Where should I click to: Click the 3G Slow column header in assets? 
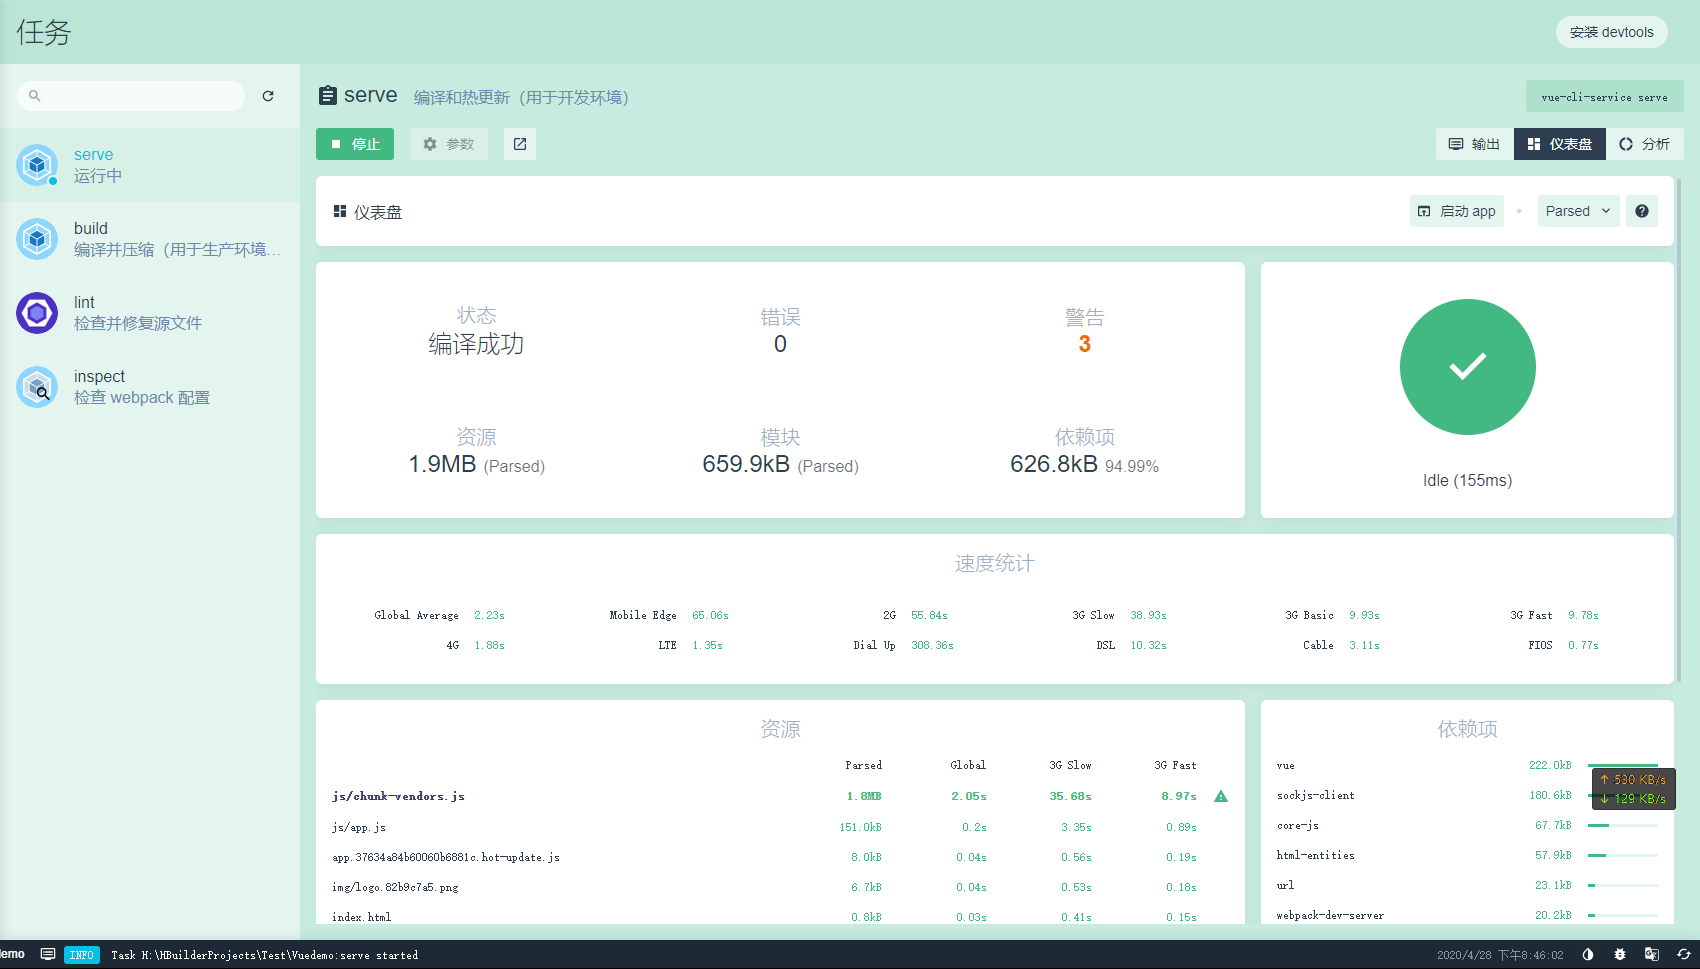click(1070, 765)
